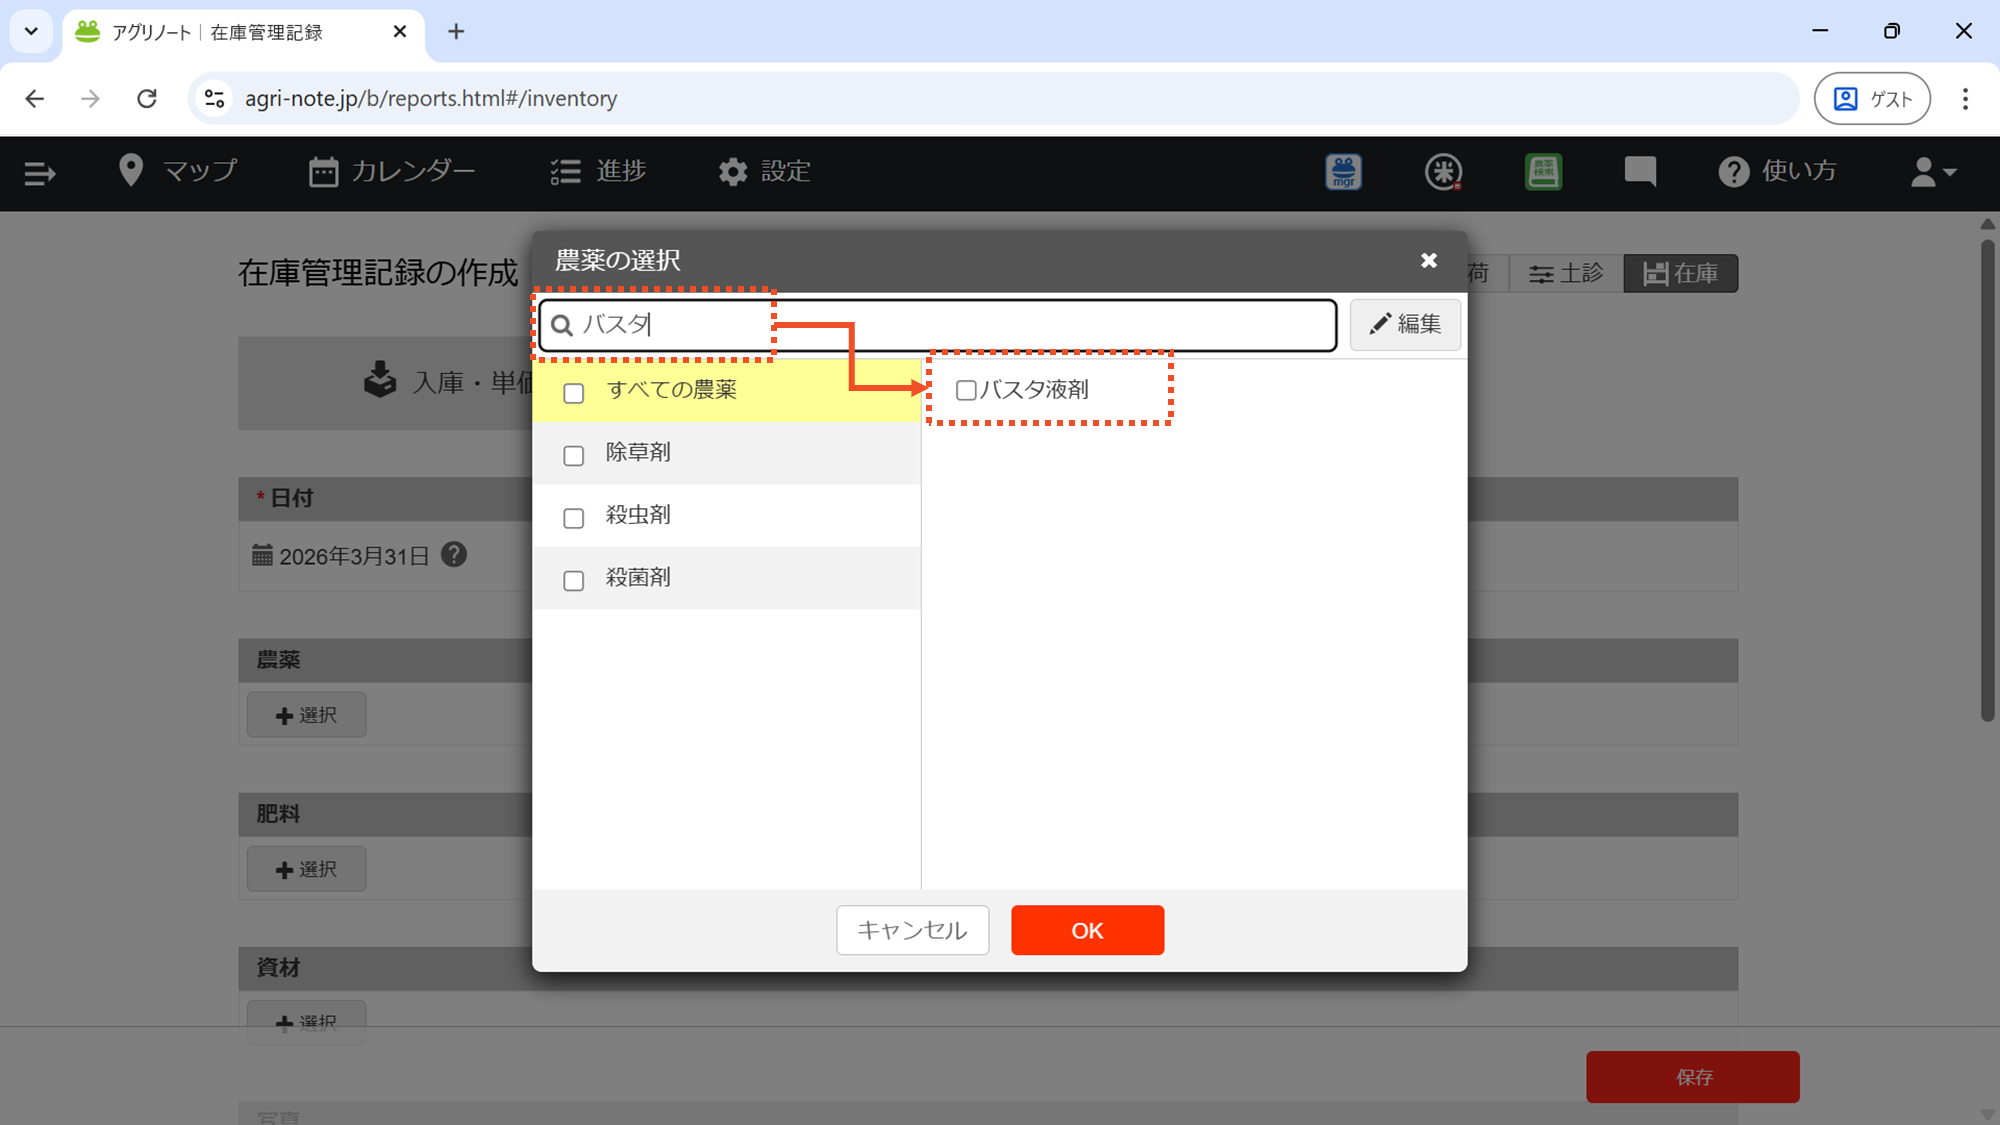The image size is (2000, 1125).
Task: Click the help question mark beside date
Action: (454, 554)
